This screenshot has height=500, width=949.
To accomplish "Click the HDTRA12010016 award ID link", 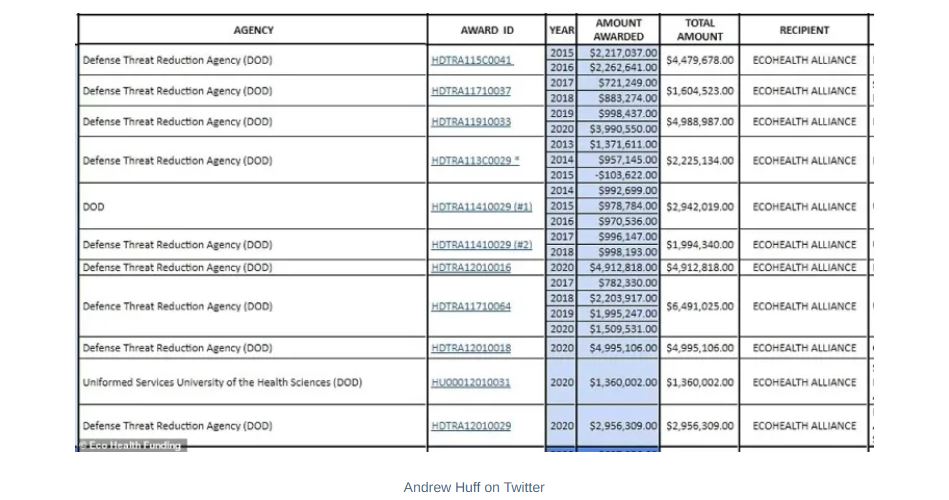I will click(471, 268).
